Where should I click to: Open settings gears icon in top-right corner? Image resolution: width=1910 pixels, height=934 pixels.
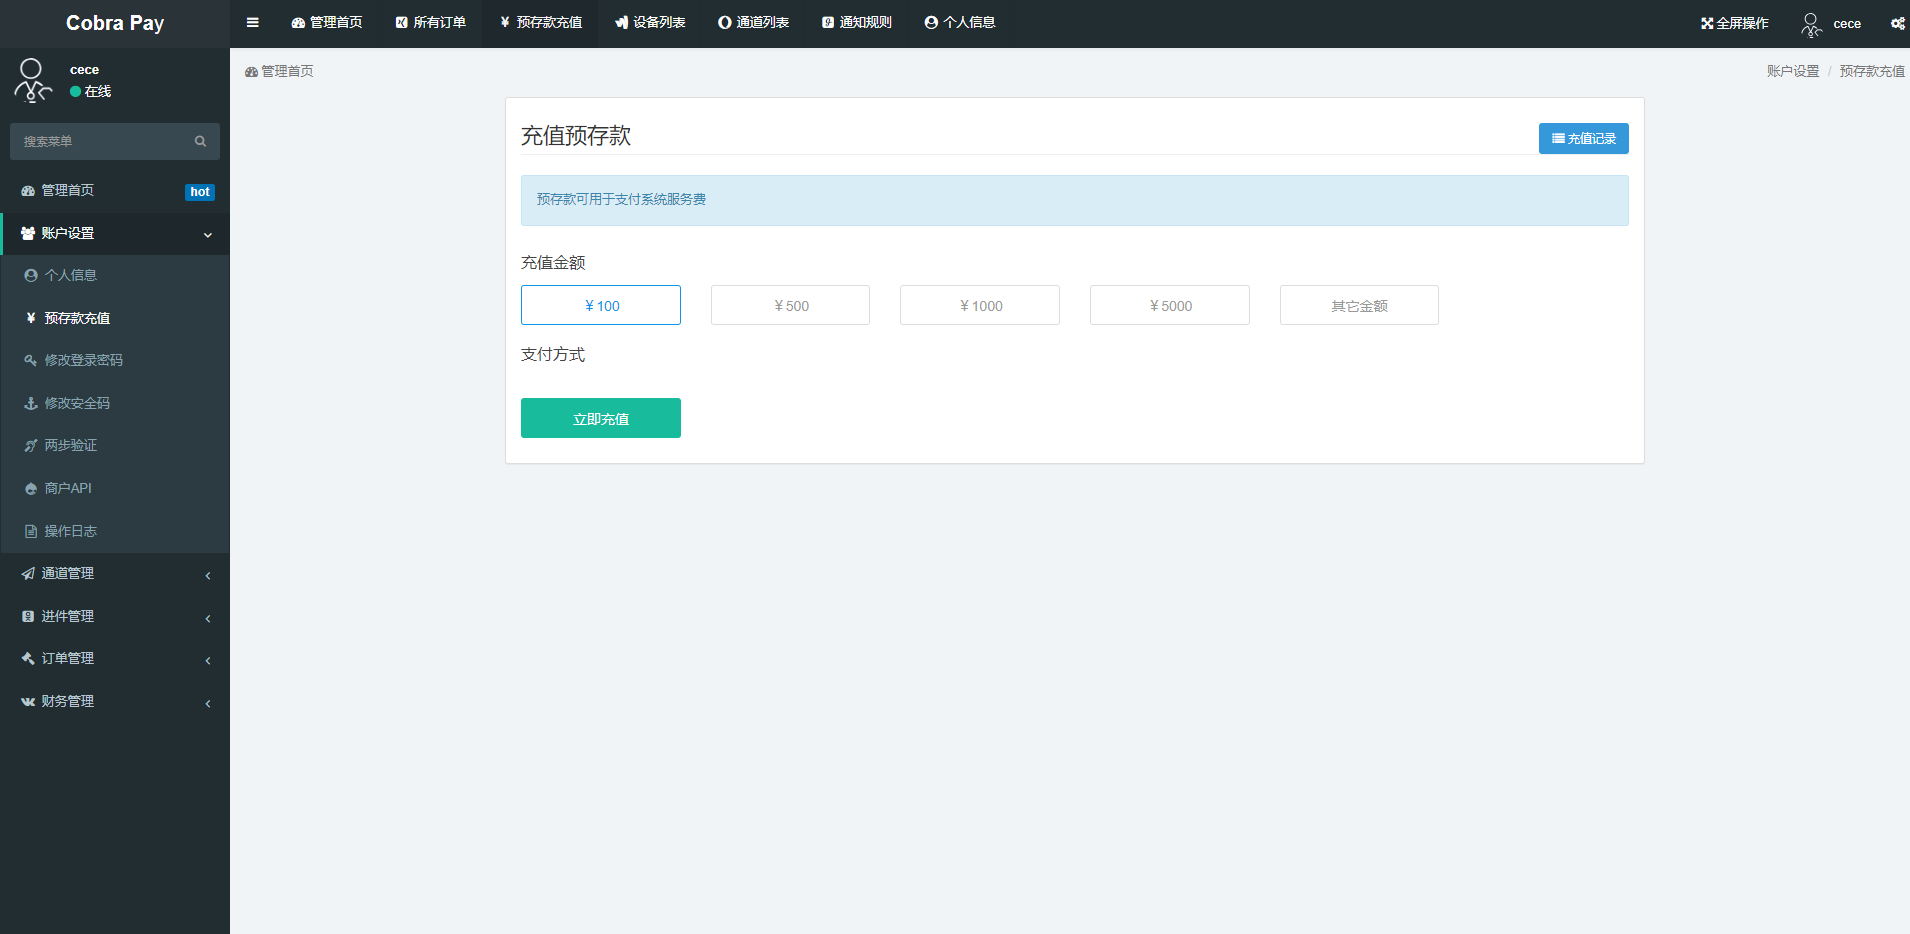1897,23
